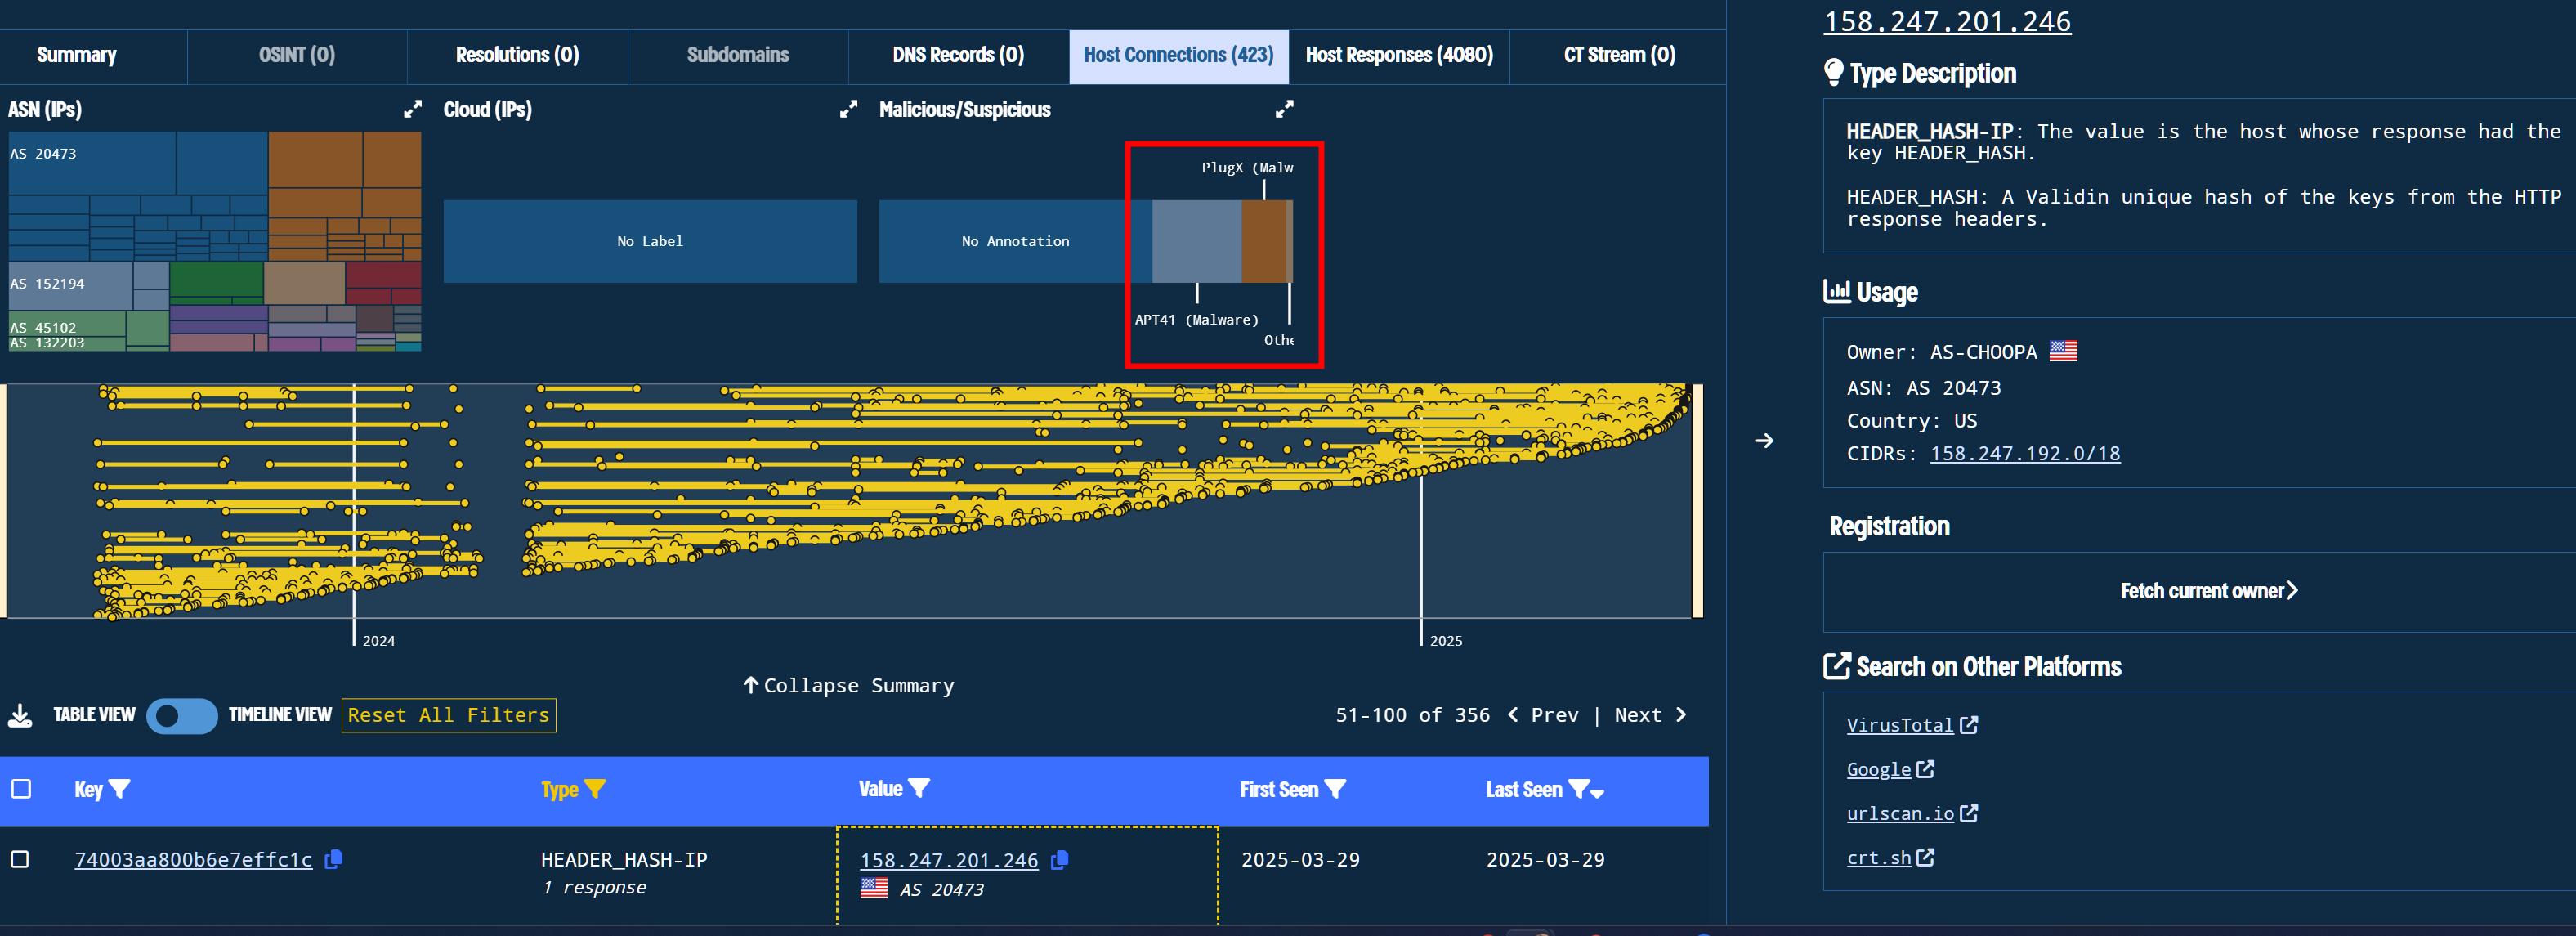Open the Summary tab
The width and height of the screenshot is (2576, 936).
pos(77,55)
